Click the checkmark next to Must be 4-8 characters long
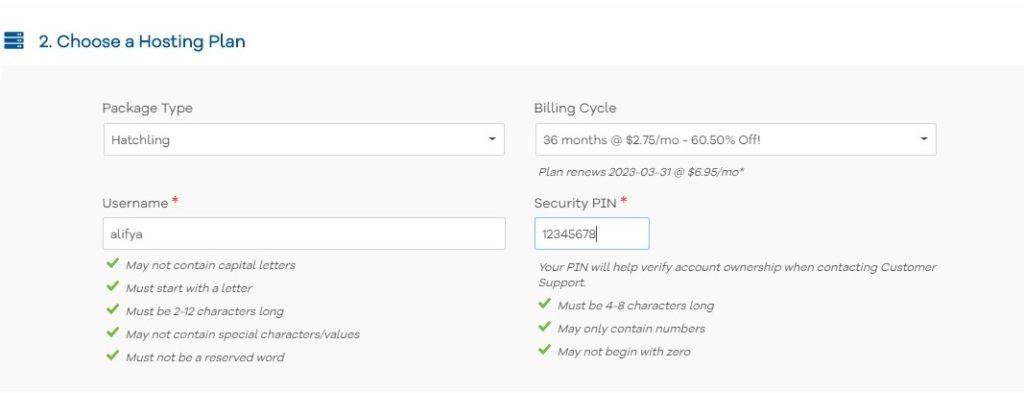The image size is (1024, 393). (544, 304)
